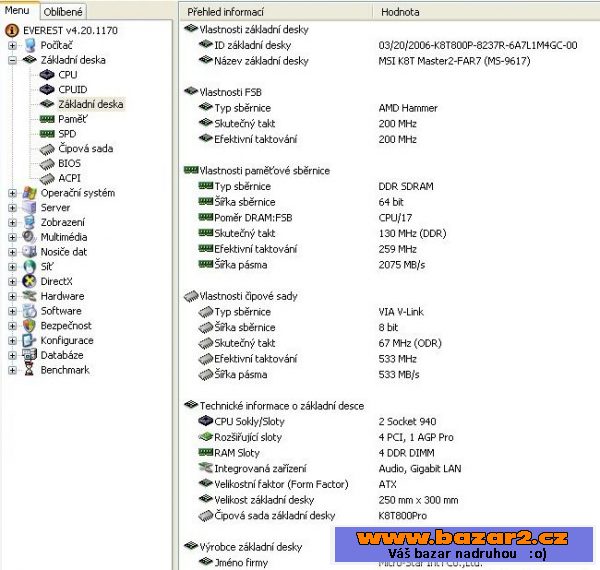Click the CPU chip icon in tree

pos(47,75)
